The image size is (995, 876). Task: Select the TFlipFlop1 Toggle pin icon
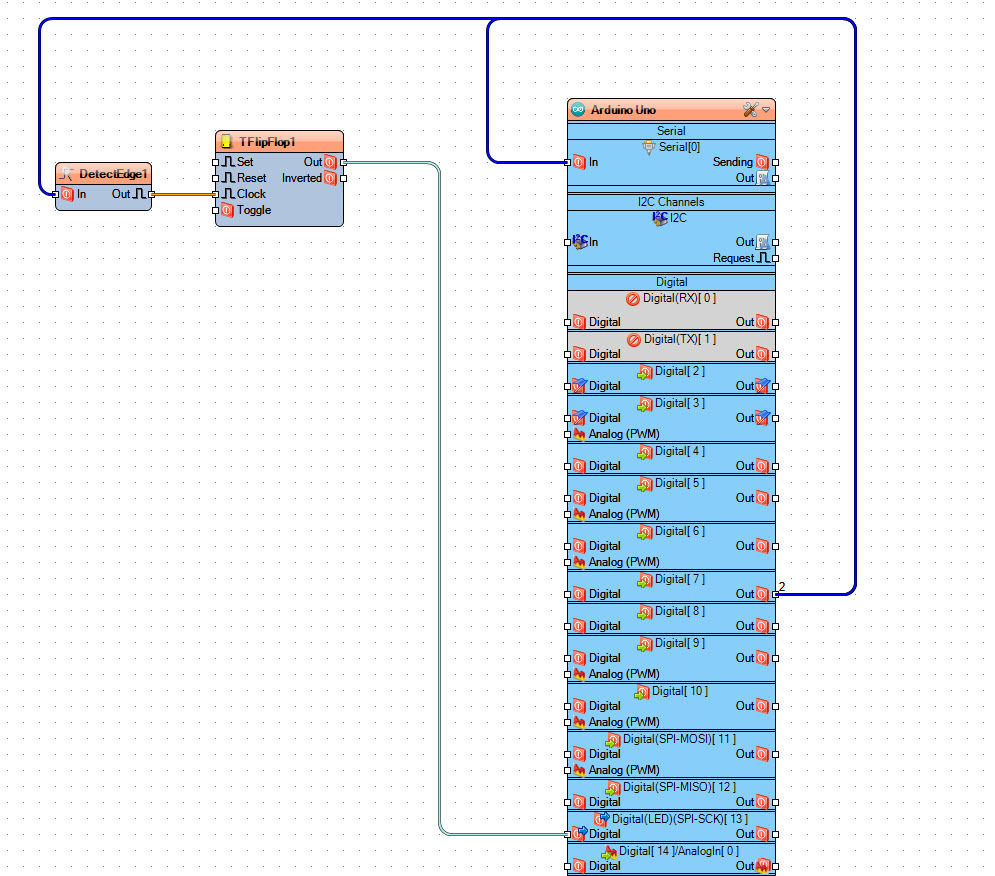click(x=228, y=210)
